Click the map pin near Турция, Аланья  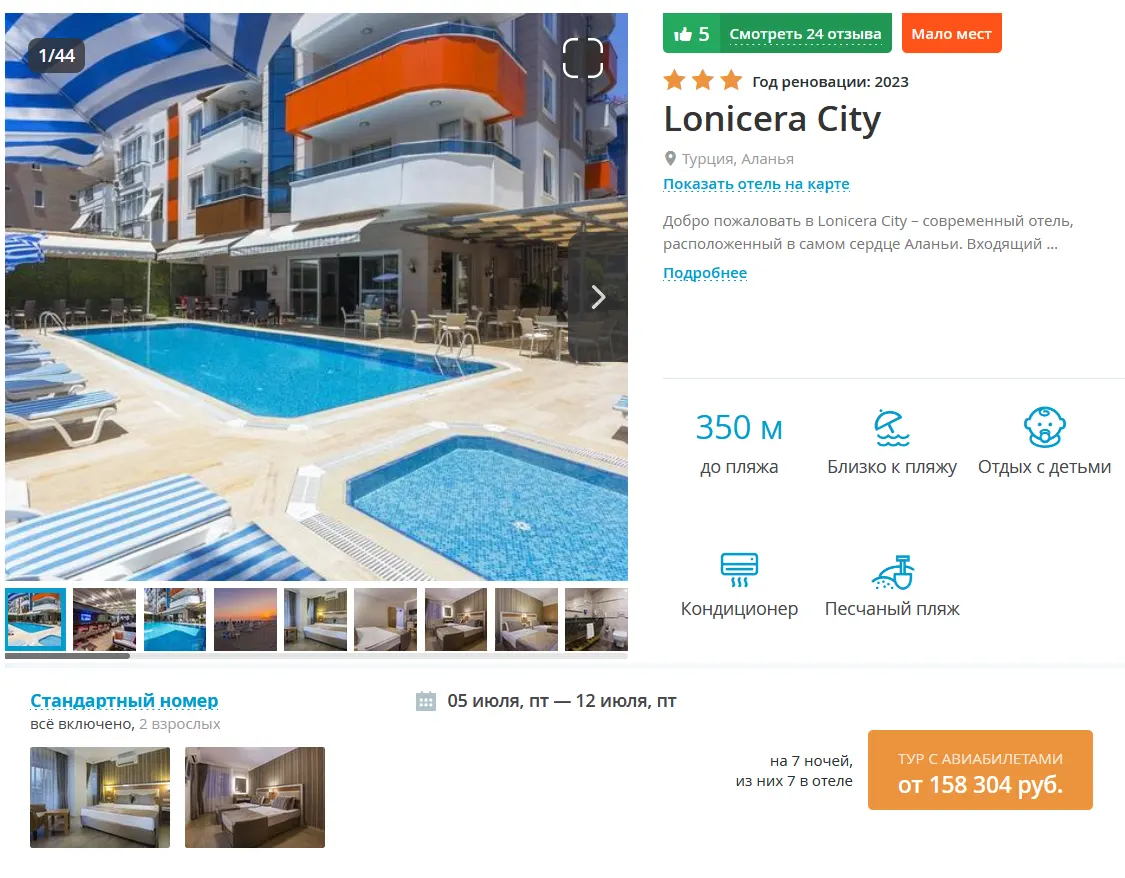pos(670,159)
